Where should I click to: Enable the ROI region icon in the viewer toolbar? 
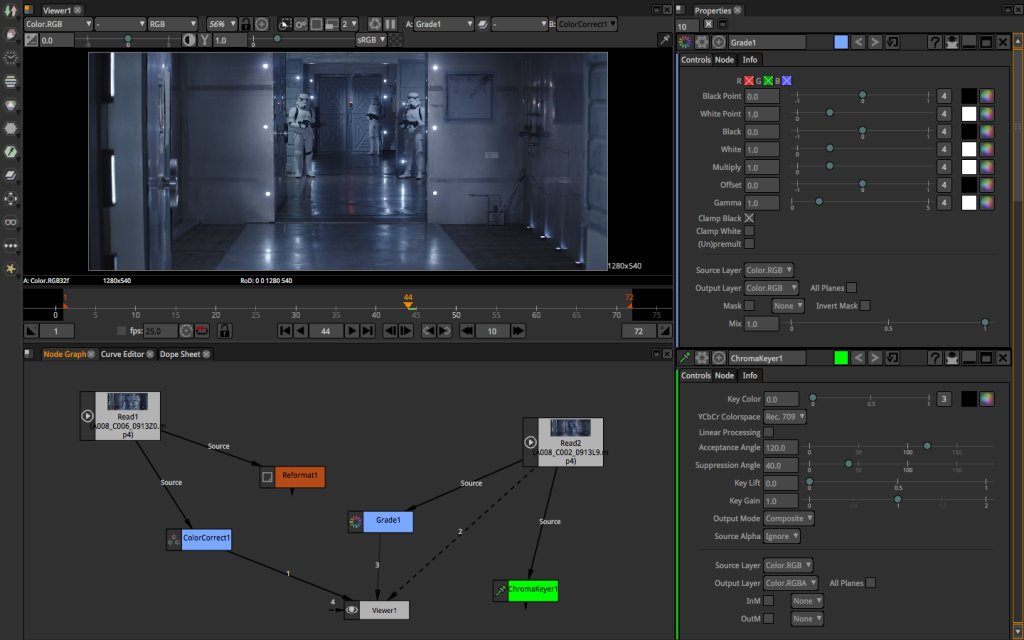tap(285, 23)
